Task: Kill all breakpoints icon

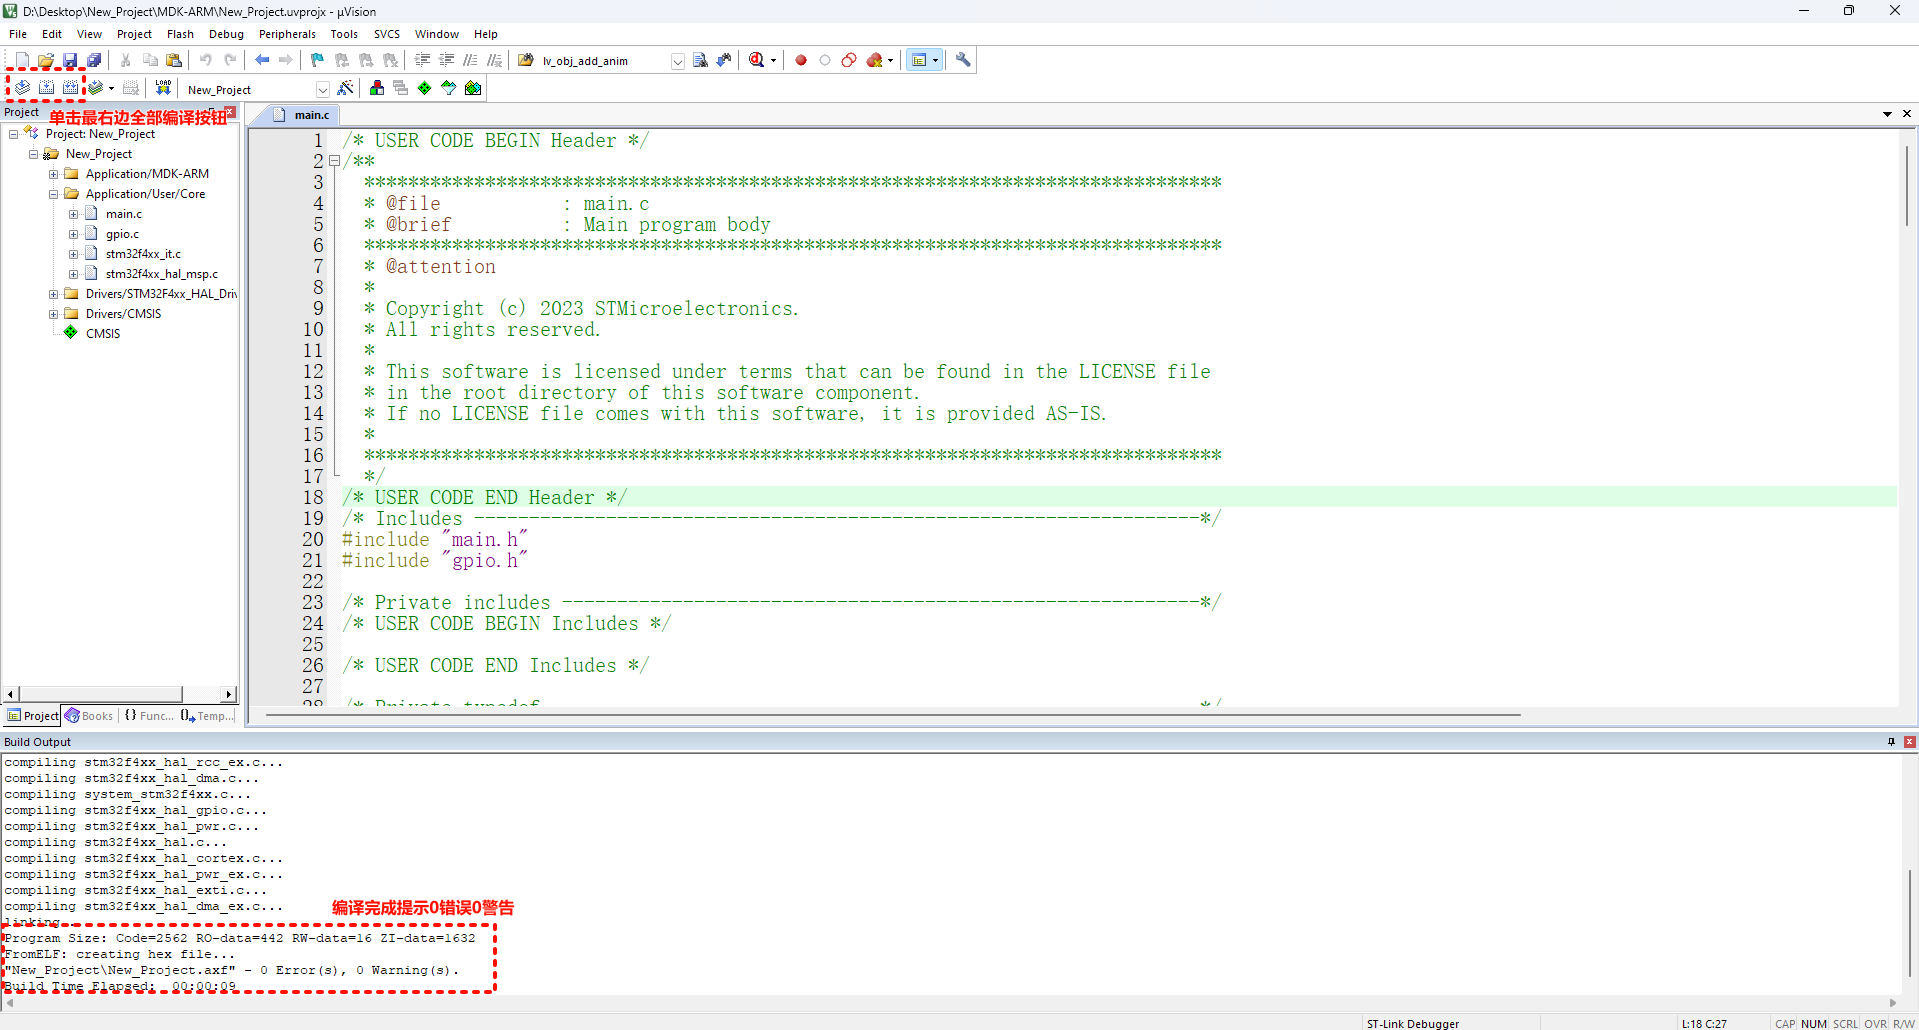Action: click(875, 60)
